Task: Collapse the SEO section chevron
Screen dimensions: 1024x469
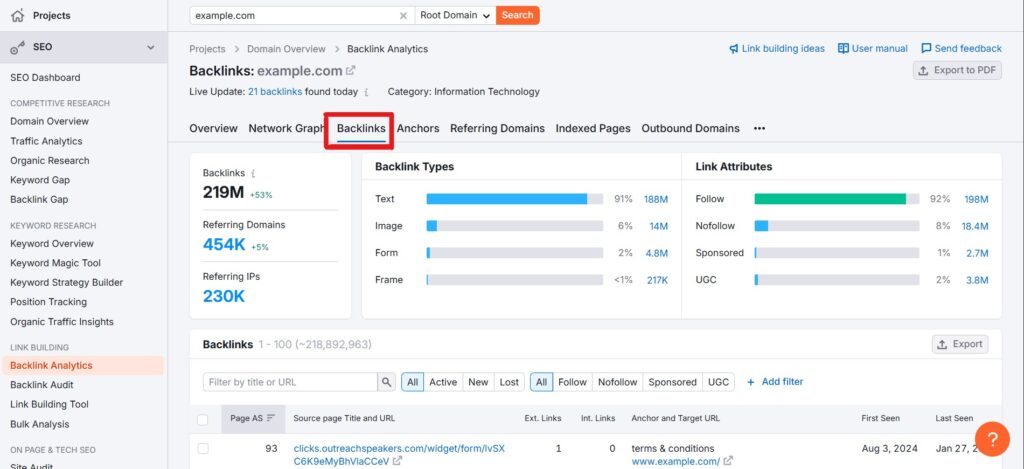Action: pyautogui.click(x=151, y=47)
